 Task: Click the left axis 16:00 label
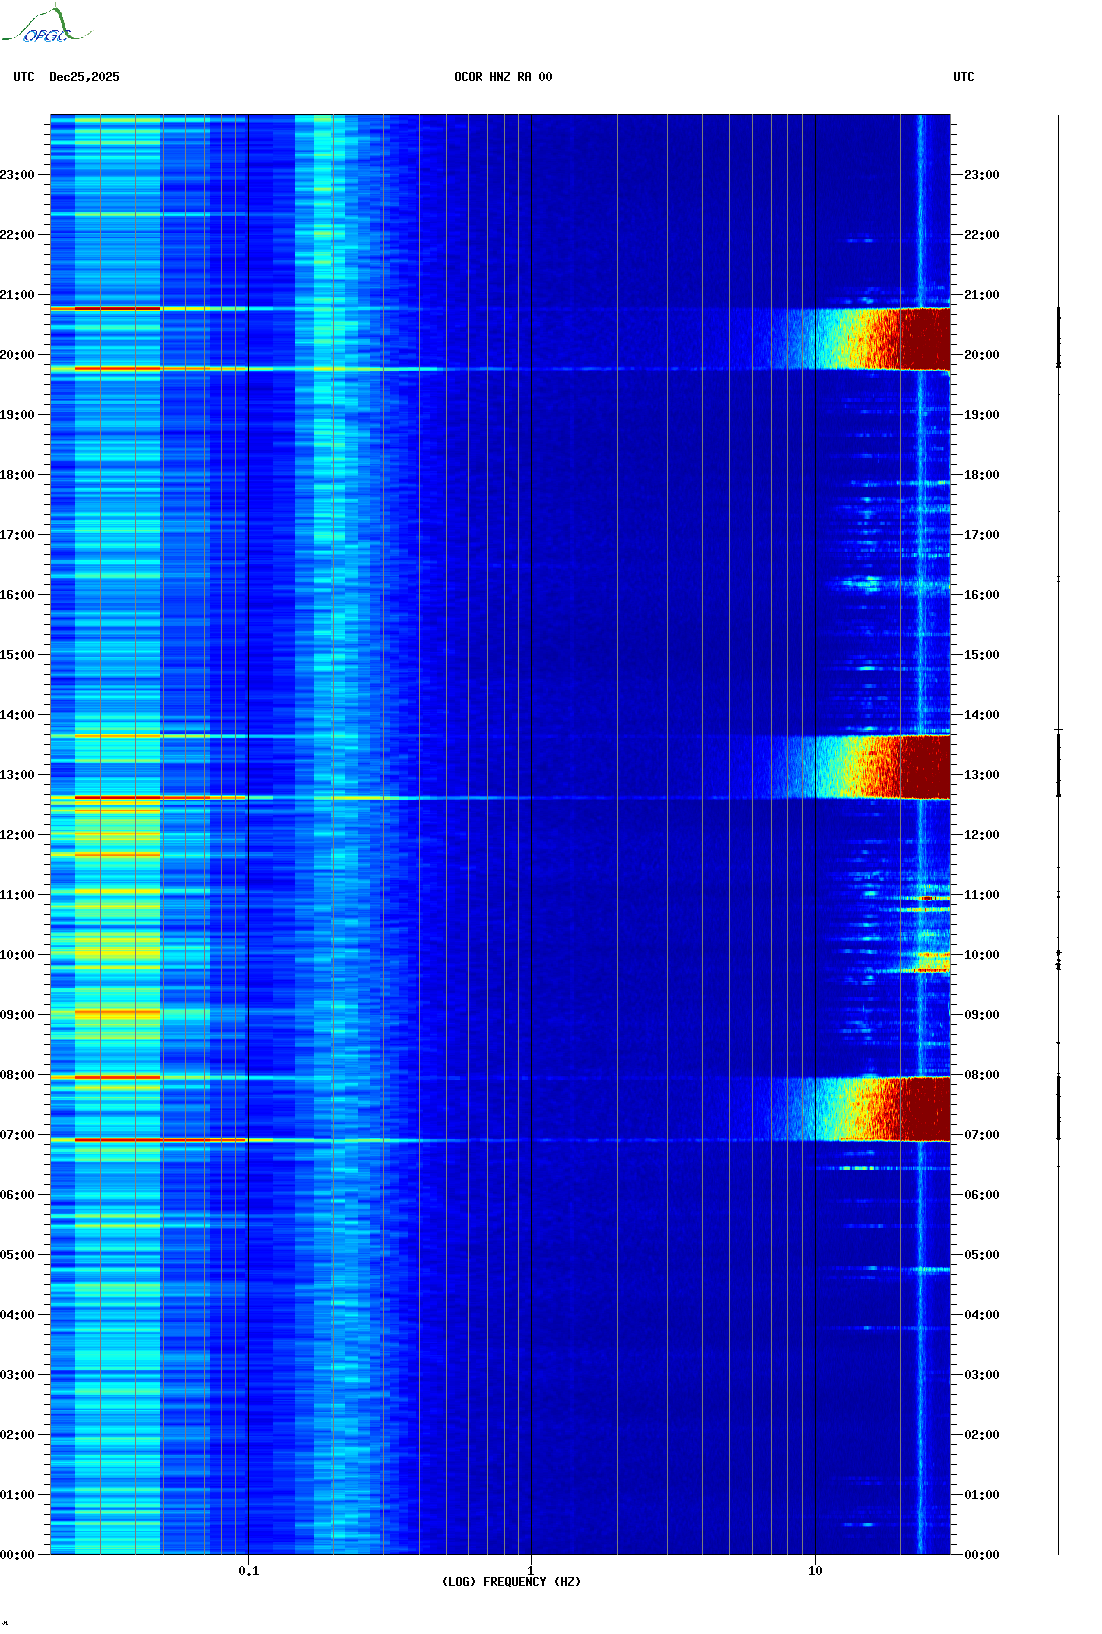(17, 595)
